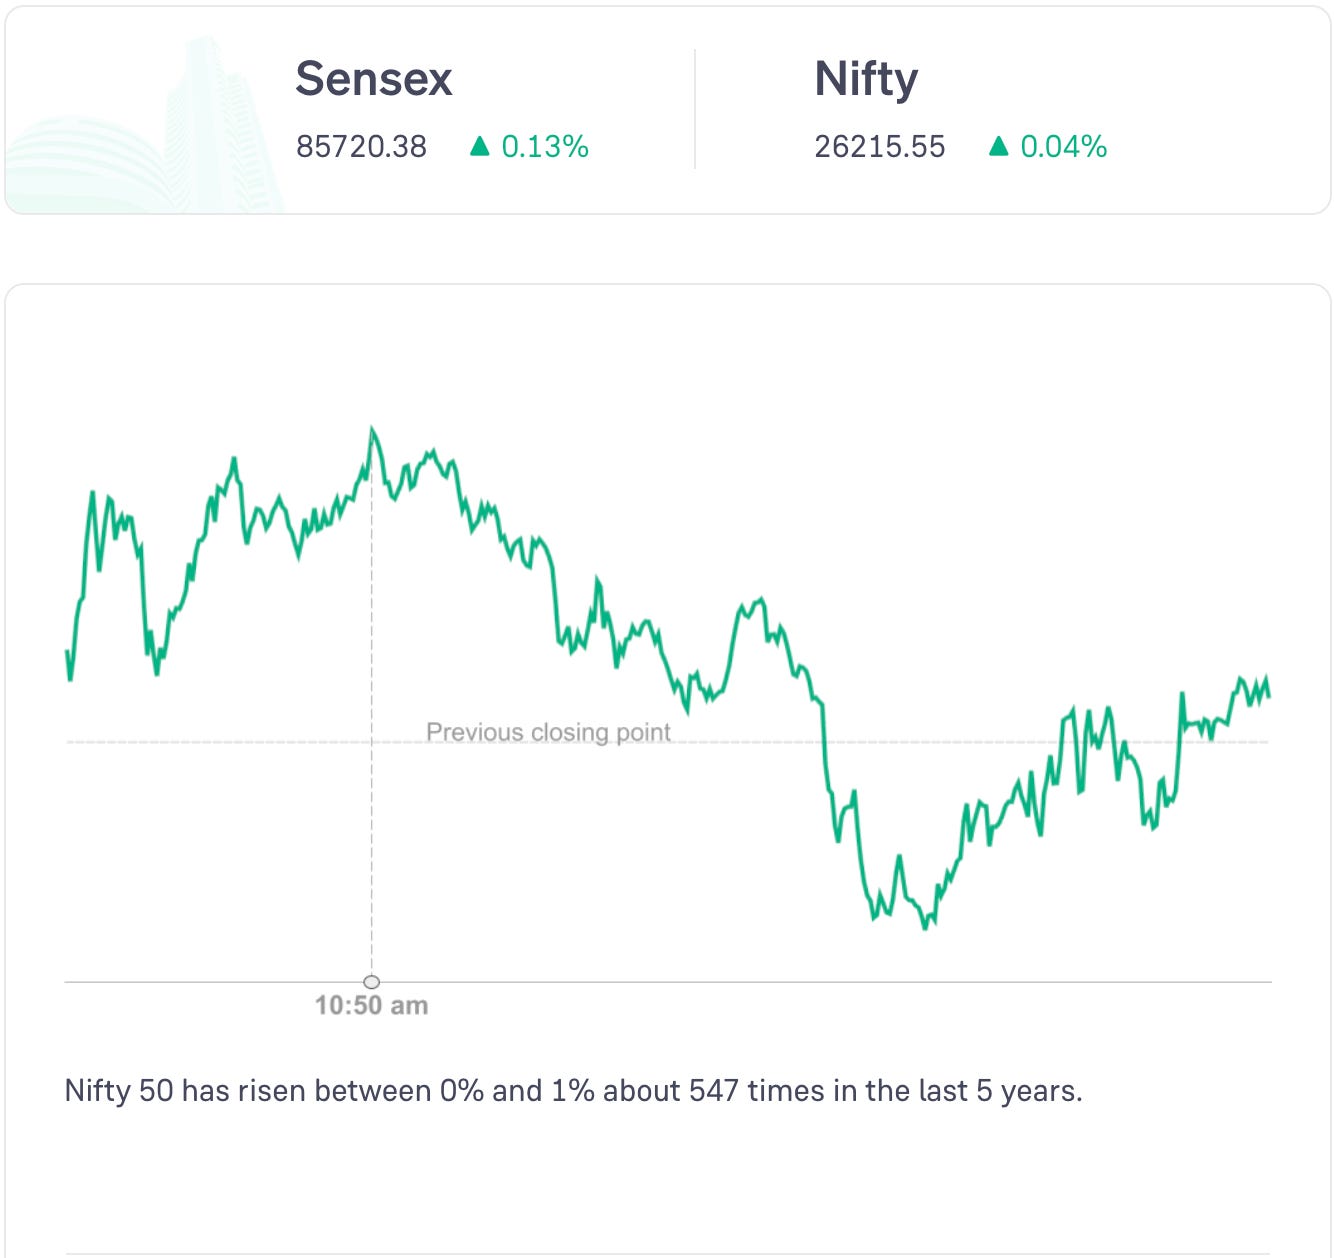Click the lowest trough of the chart line

(x=925, y=927)
